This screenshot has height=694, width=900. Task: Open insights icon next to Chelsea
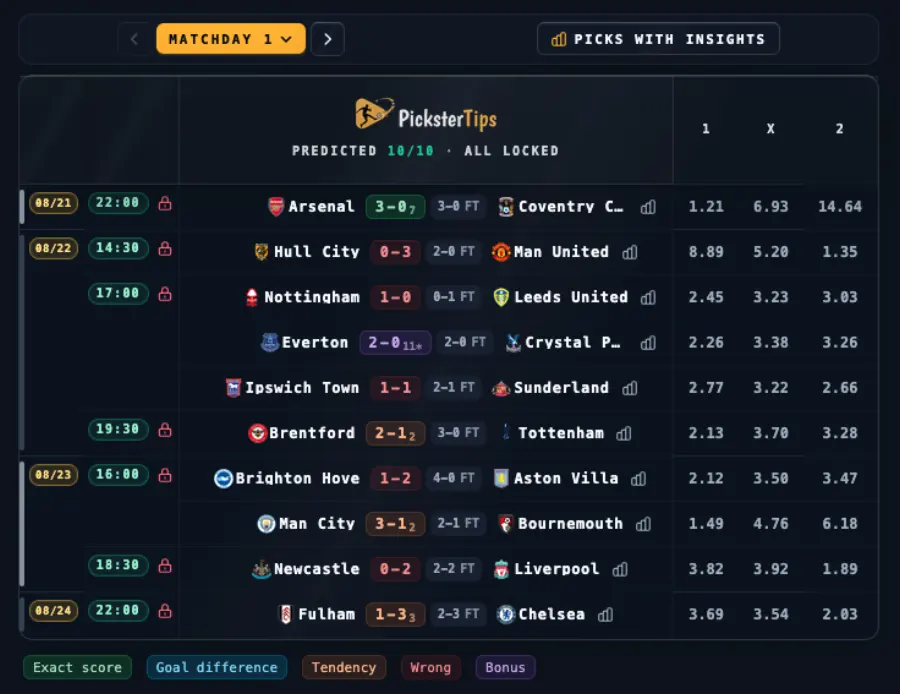(605, 615)
